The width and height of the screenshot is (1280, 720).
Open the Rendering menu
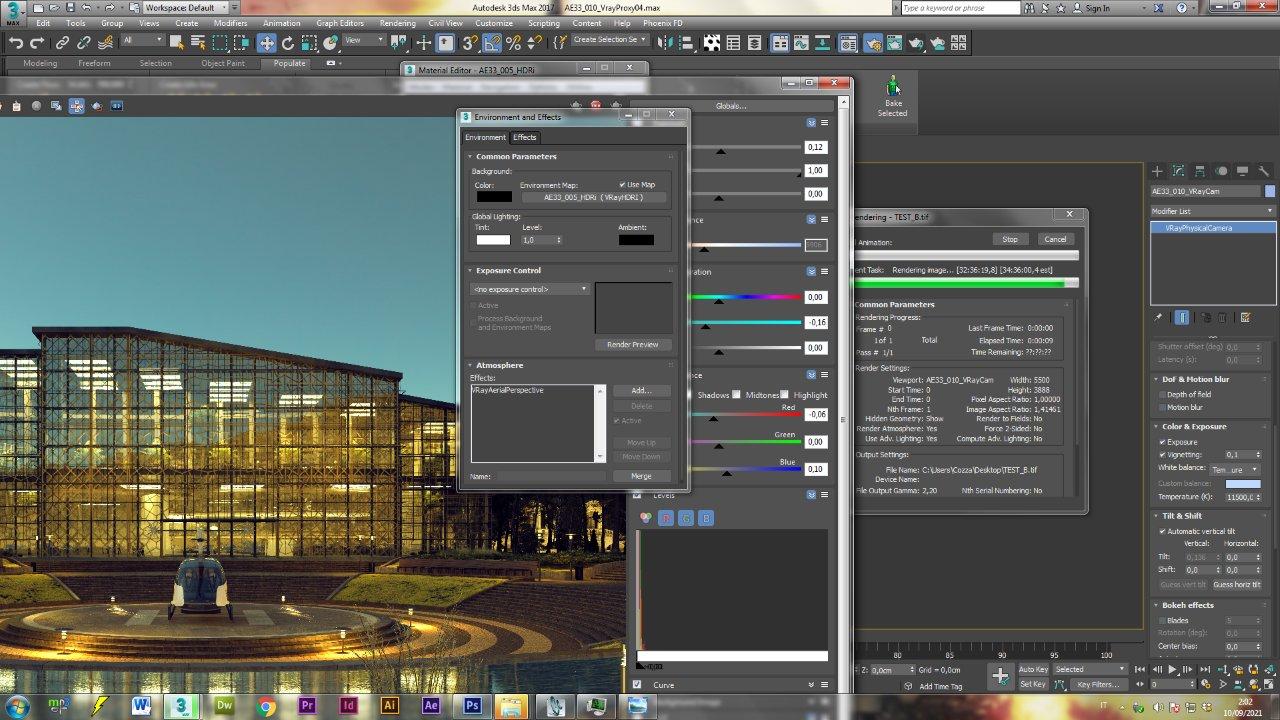click(x=397, y=23)
